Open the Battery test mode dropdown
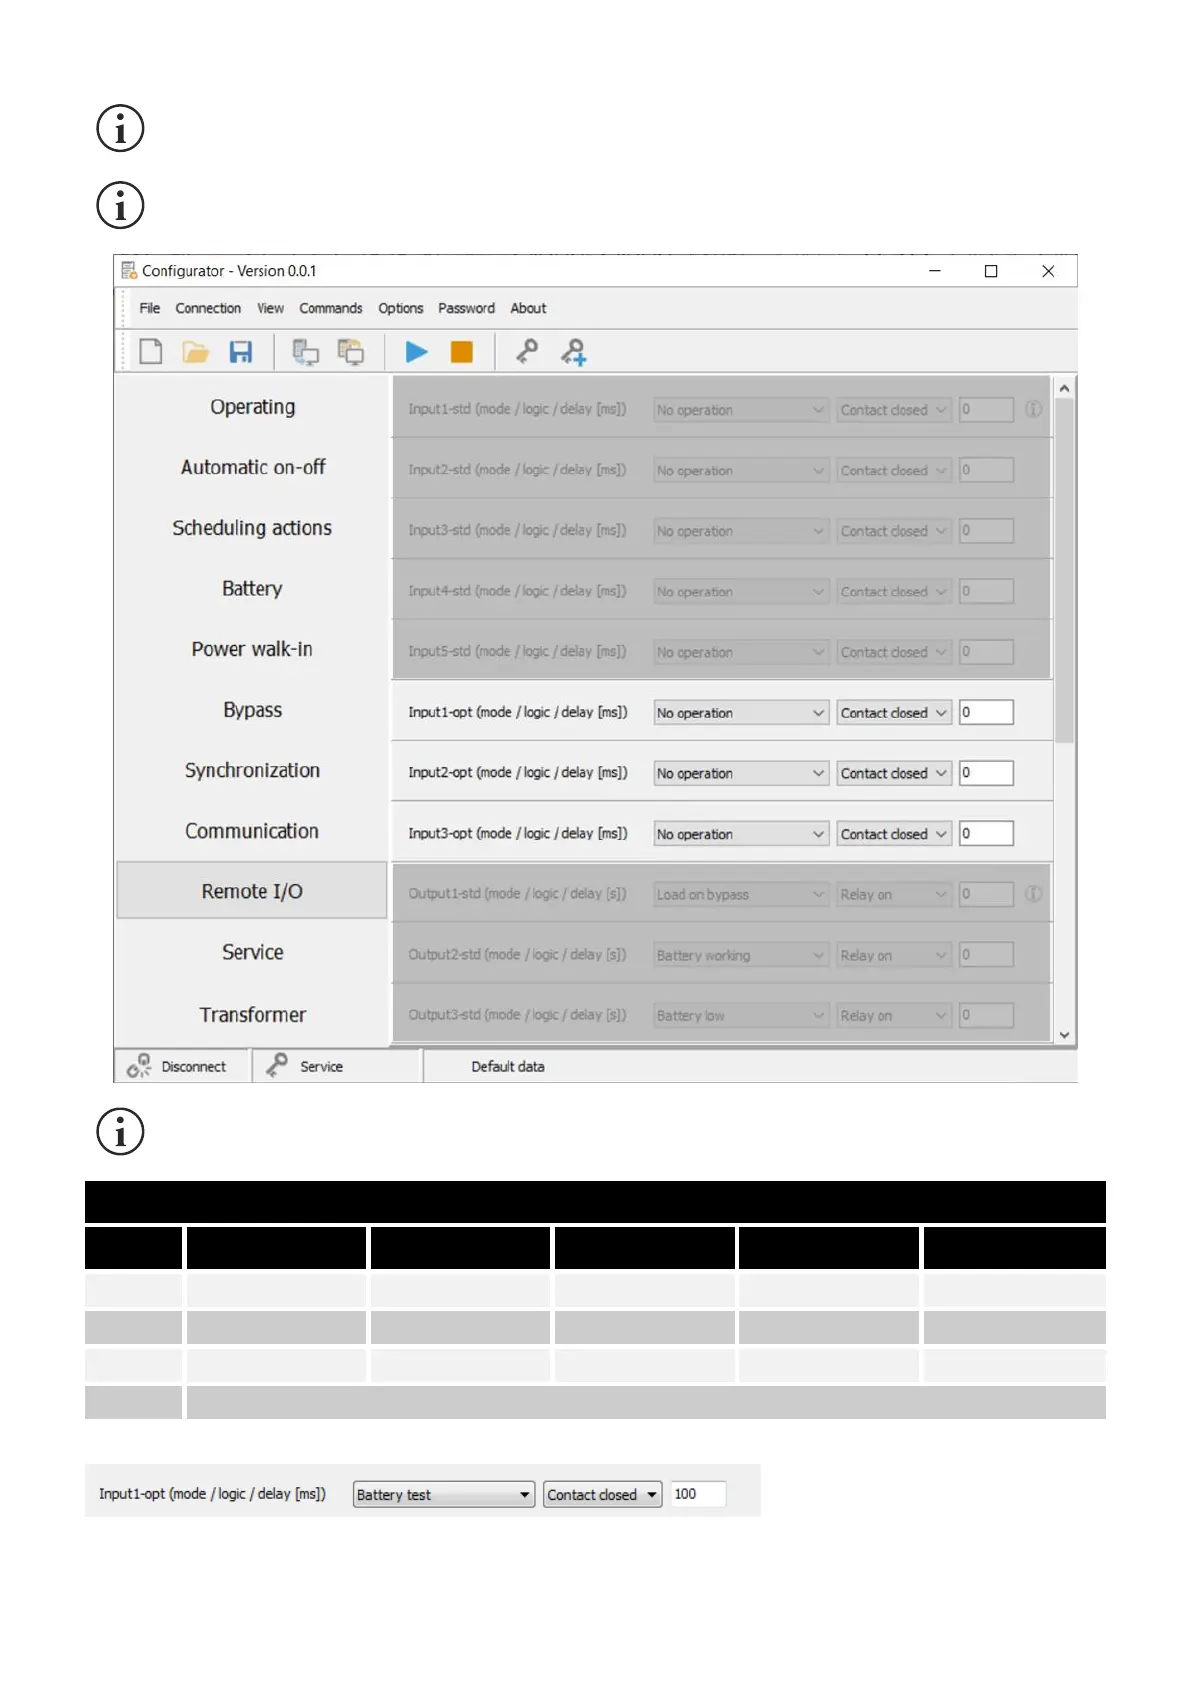 click(x=444, y=1495)
